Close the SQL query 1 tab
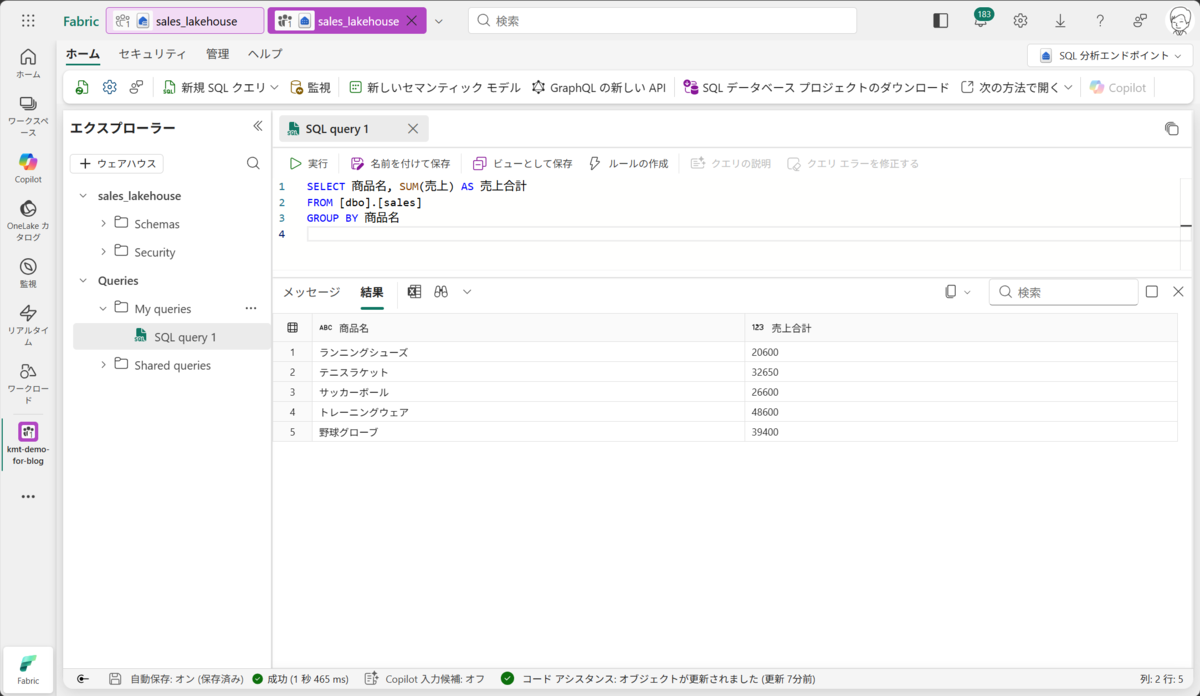Image resolution: width=1200 pixels, height=696 pixels. click(x=413, y=129)
